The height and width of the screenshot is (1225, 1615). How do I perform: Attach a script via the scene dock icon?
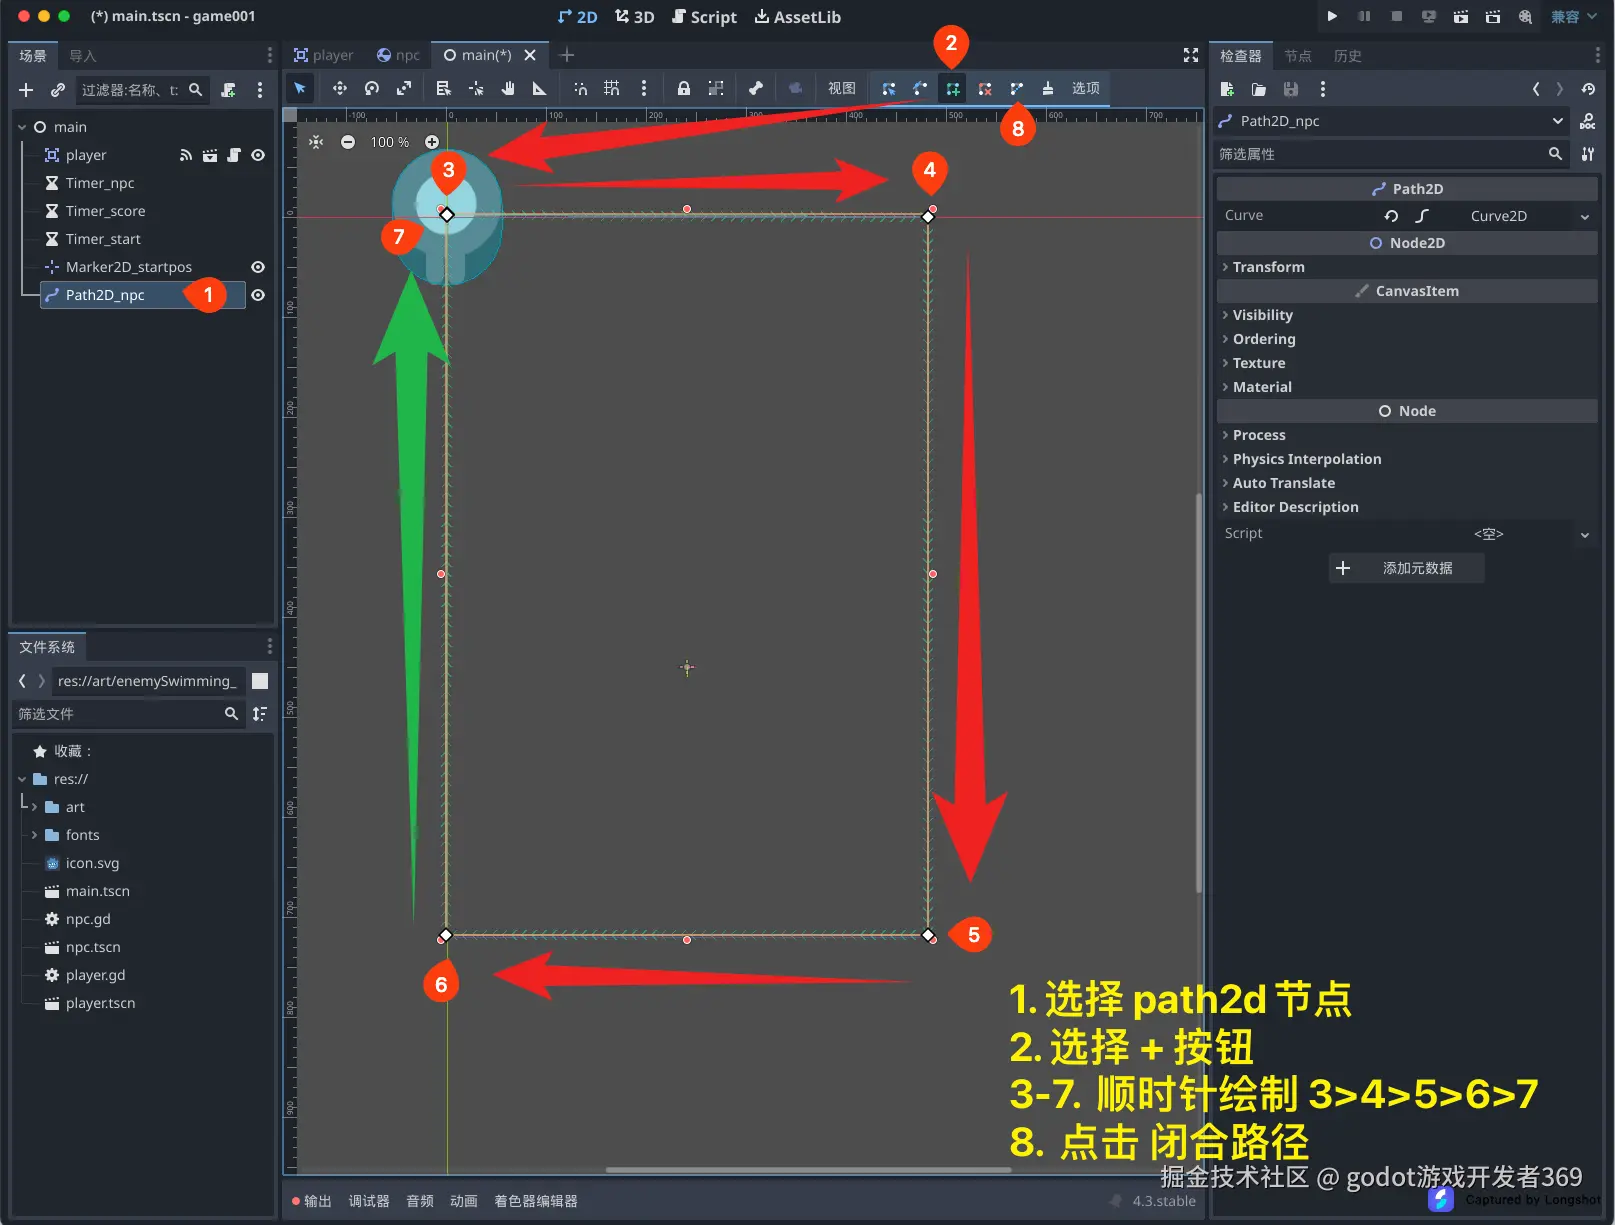point(229,90)
